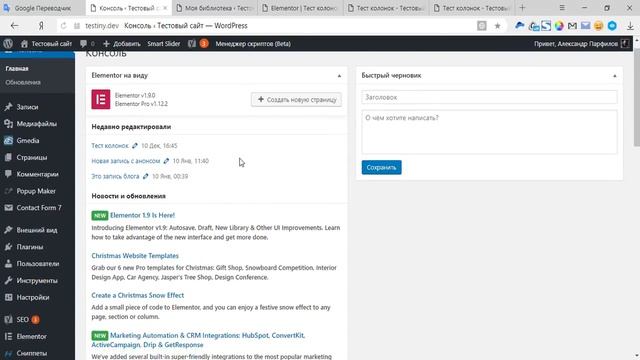The width and height of the screenshot is (640, 360).
Task: Click the Elementor logo in the widget
Action: click(x=101, y=100)
